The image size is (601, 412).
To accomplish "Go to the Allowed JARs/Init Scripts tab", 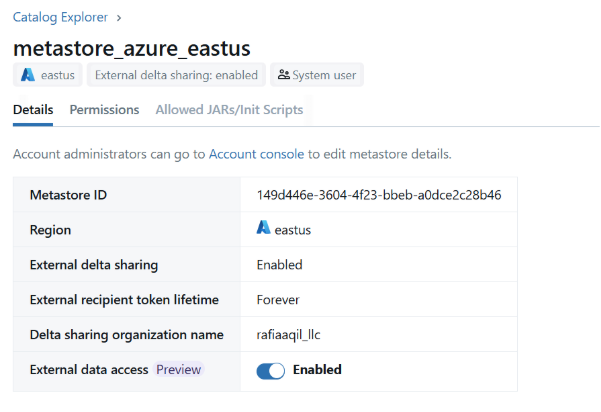I will [229, 110].
